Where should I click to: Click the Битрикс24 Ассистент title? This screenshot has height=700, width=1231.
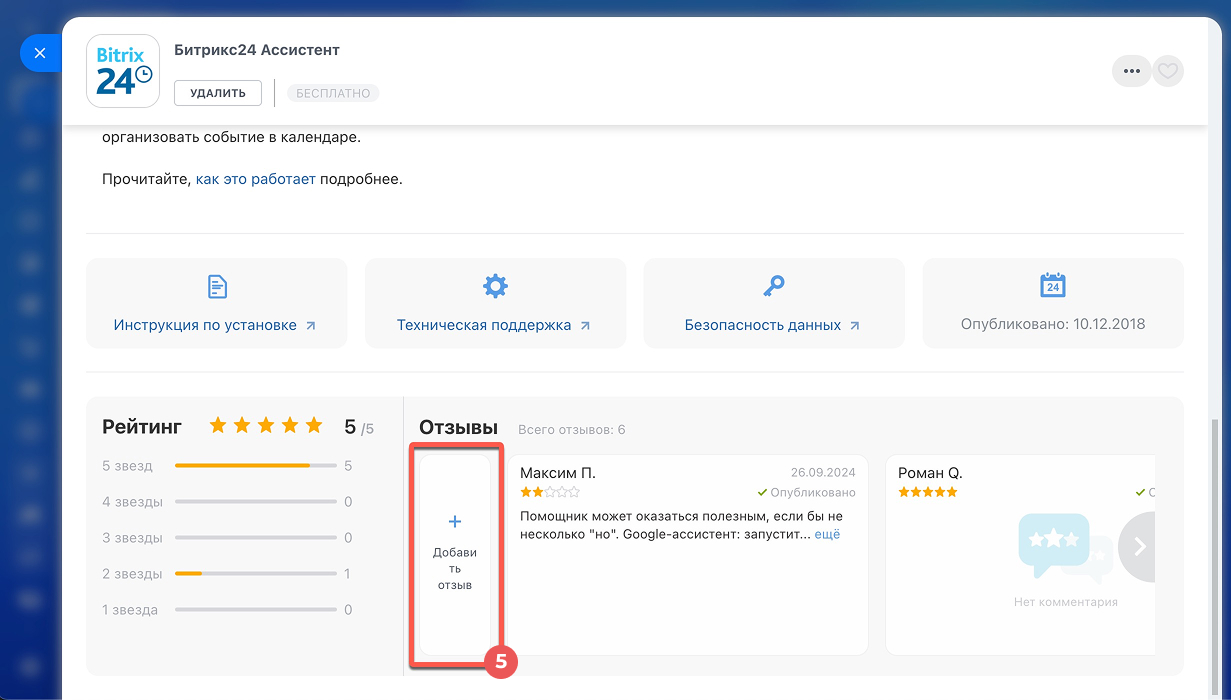click(x=257, y=50)
